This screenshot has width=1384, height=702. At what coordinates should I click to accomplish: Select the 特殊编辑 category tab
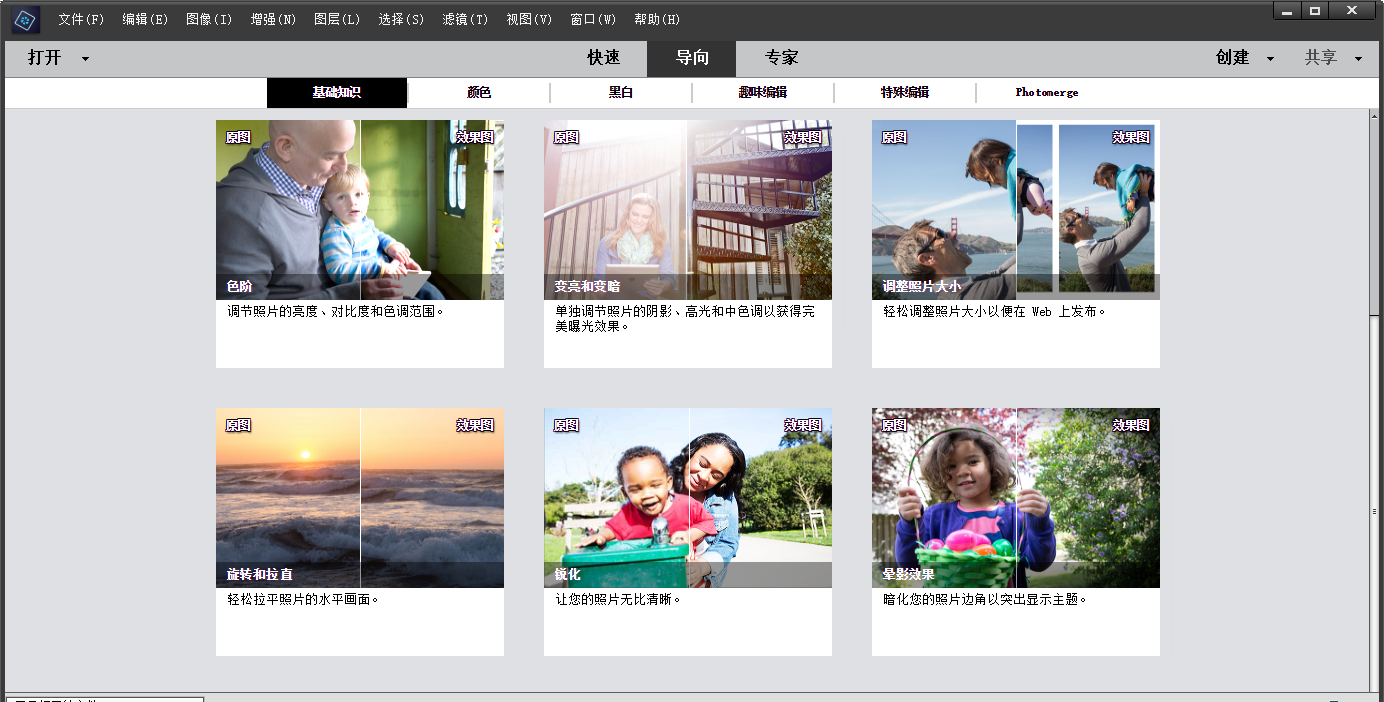(905, 93)
